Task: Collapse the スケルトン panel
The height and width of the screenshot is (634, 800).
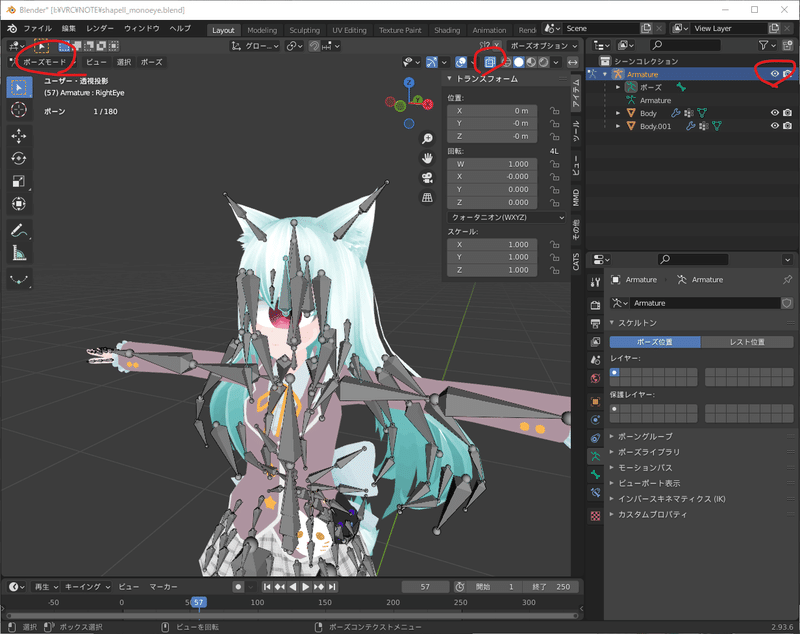Action: pyautogui.click(x=637, y=323)
